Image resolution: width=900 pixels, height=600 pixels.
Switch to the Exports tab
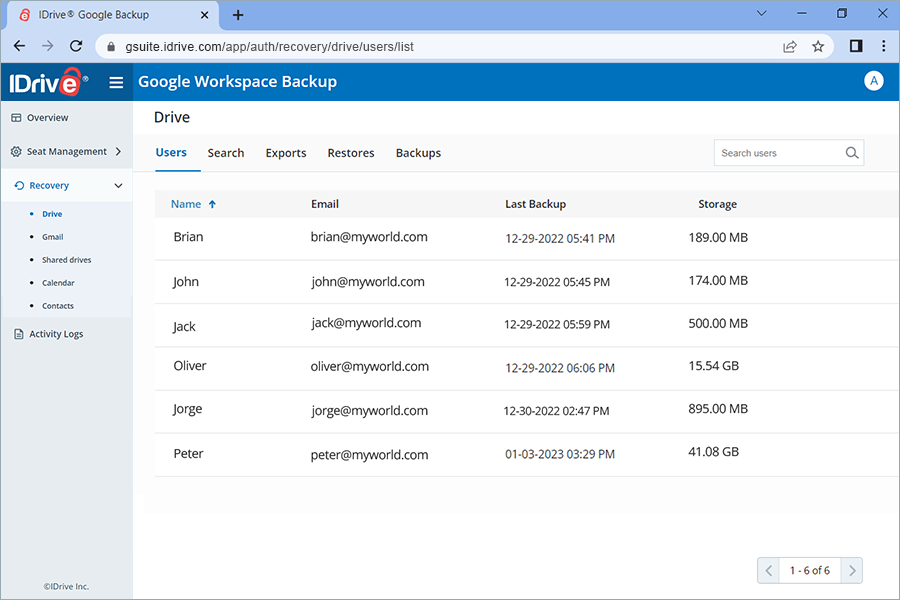[x=286, y=153]
